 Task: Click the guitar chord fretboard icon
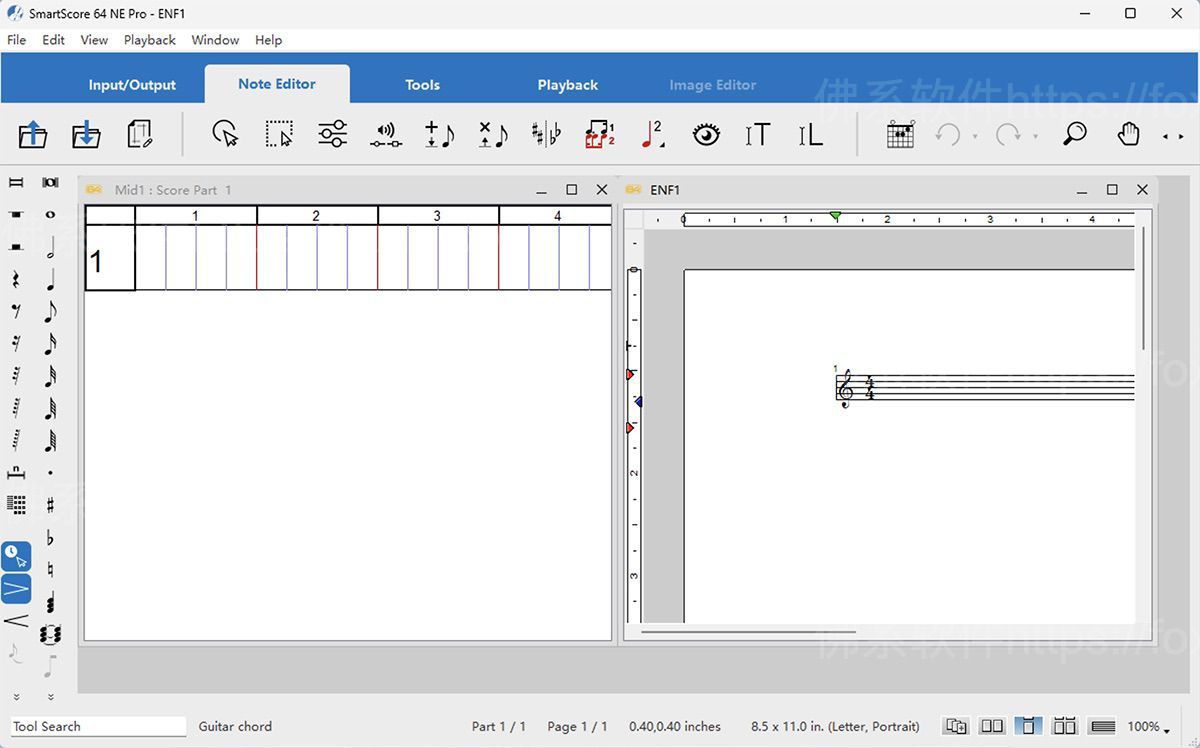(x=900, y=134)
